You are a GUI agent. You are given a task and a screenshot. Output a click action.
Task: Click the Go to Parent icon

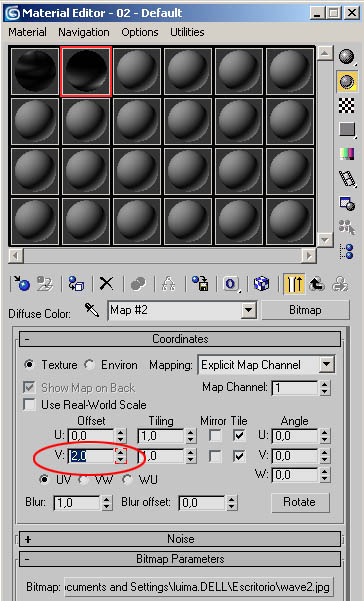pos(317,284)
